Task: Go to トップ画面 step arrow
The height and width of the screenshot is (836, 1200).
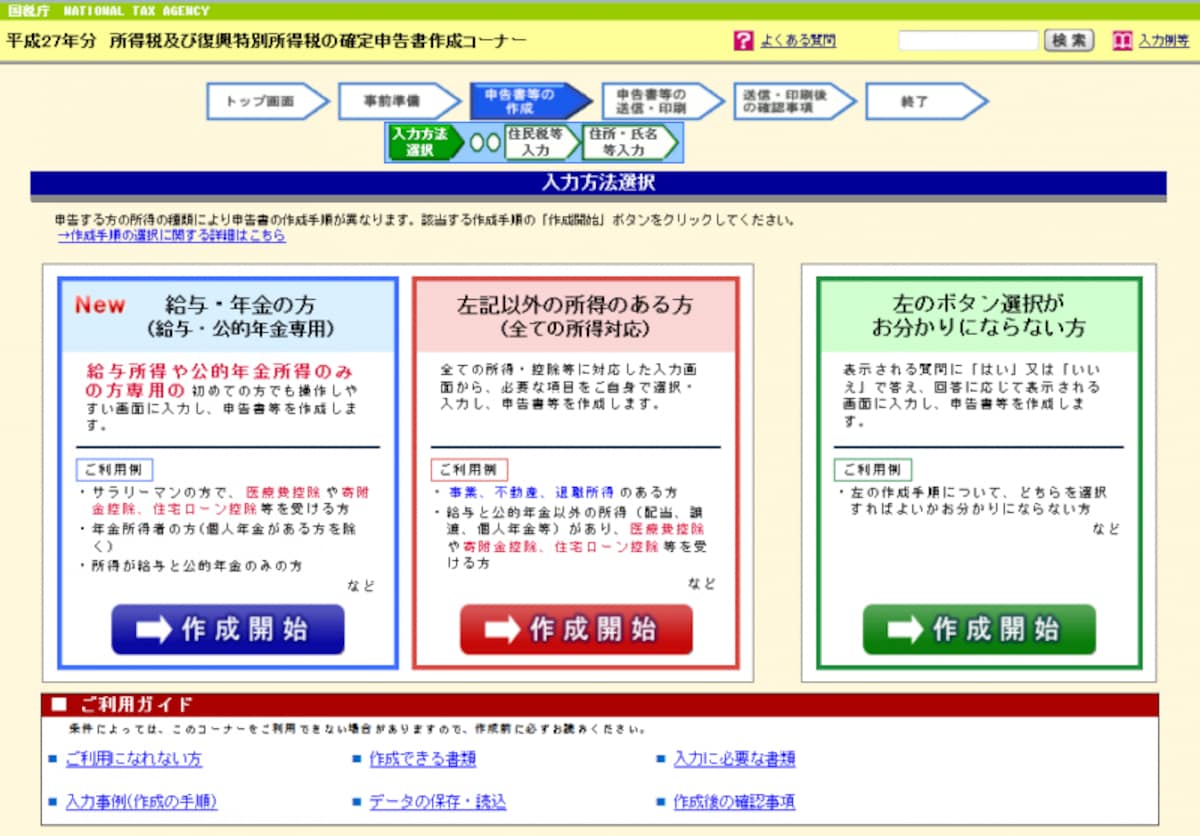Action: [x=267, y=101]
